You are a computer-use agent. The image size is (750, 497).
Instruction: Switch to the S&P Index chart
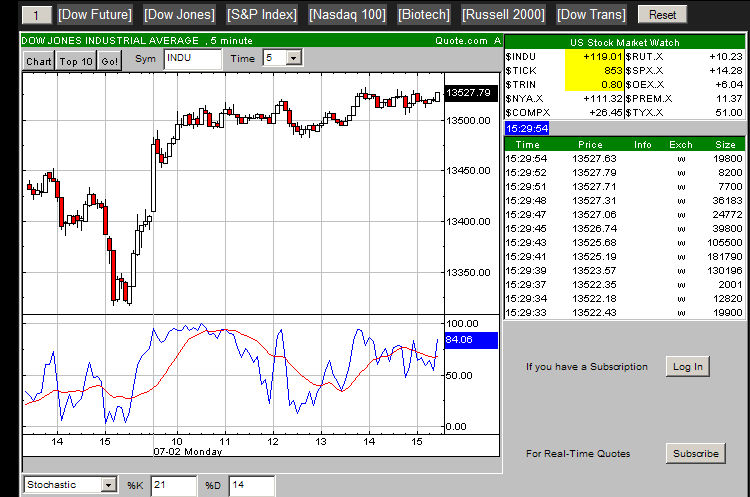[262, 14]
